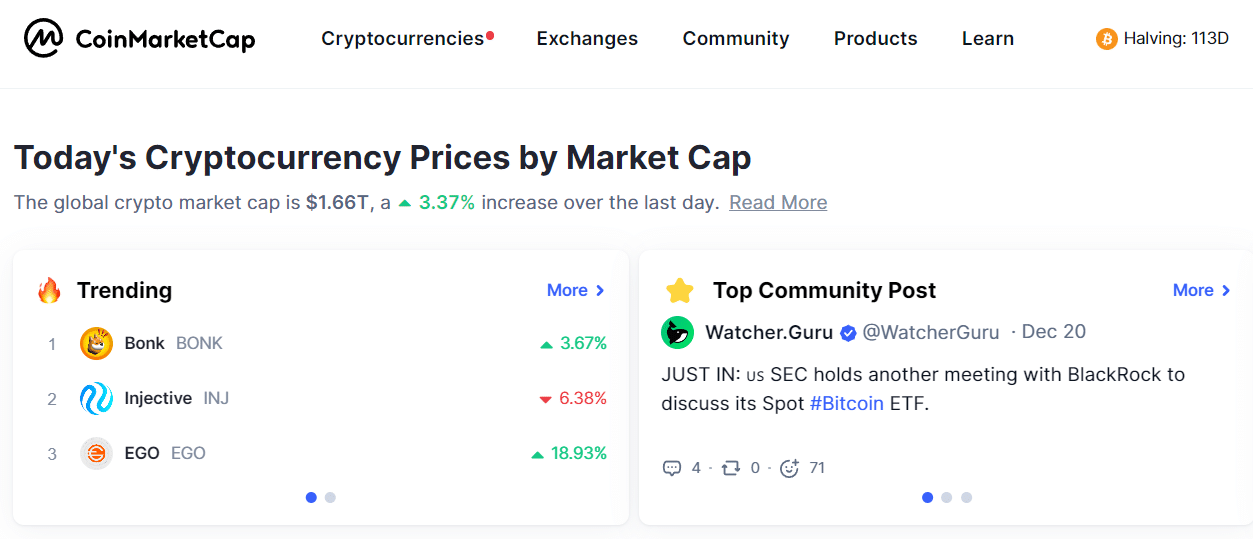Select the second Community Post carousel dot
The image size is (1253, 539).
click(946, 497)
